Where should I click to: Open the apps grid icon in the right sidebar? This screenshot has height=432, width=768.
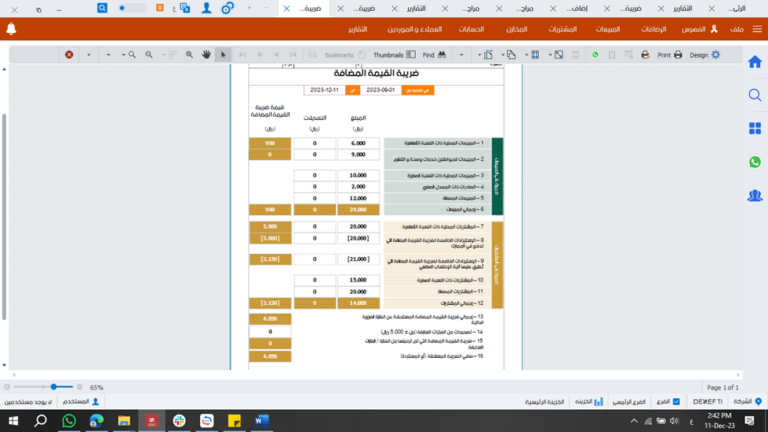click(x=755, y=128)
